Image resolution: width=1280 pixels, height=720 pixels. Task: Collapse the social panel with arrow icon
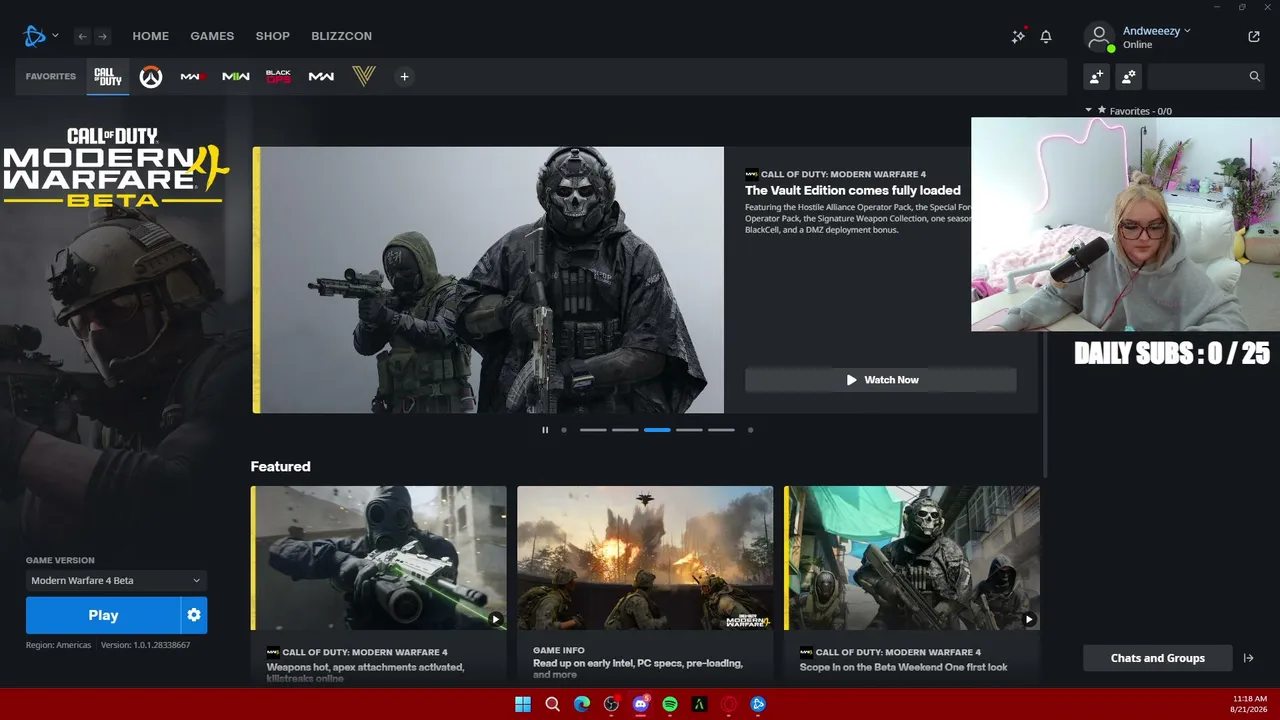pos(1248,658)
